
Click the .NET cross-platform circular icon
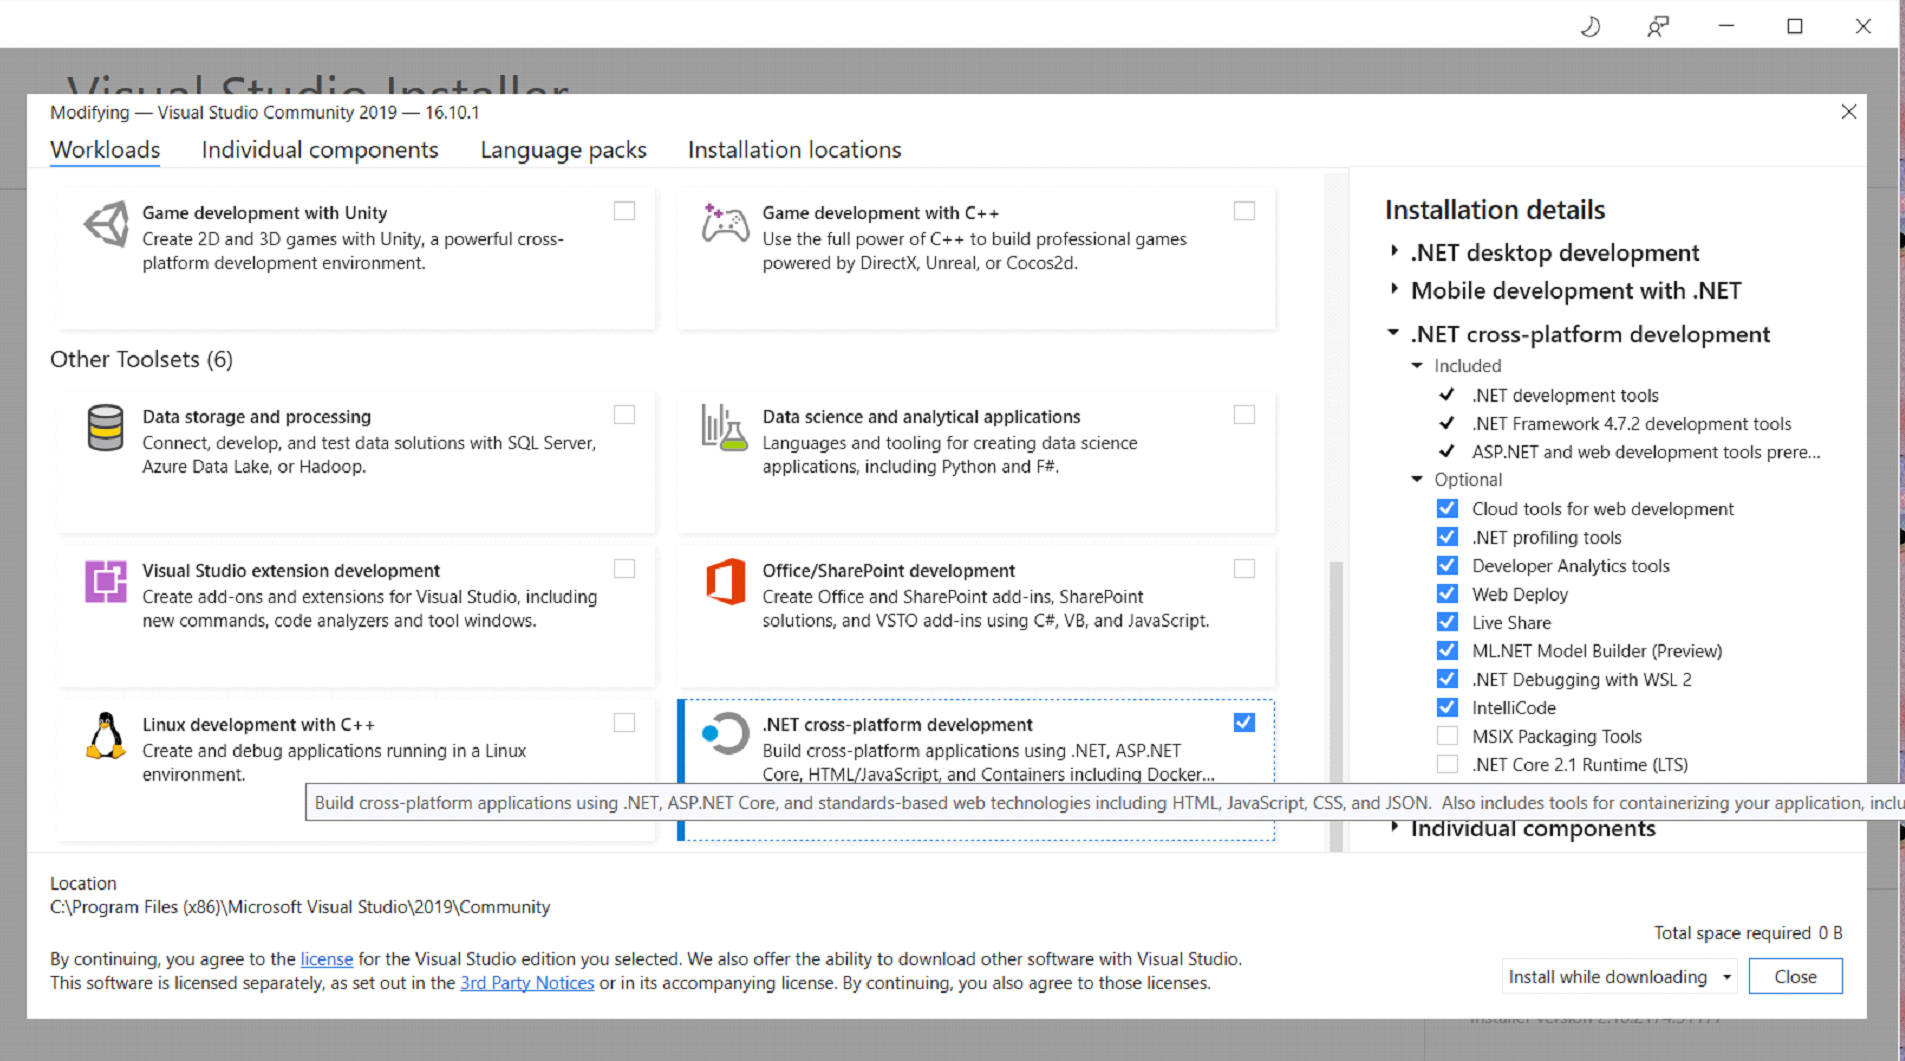pos(725,734)
